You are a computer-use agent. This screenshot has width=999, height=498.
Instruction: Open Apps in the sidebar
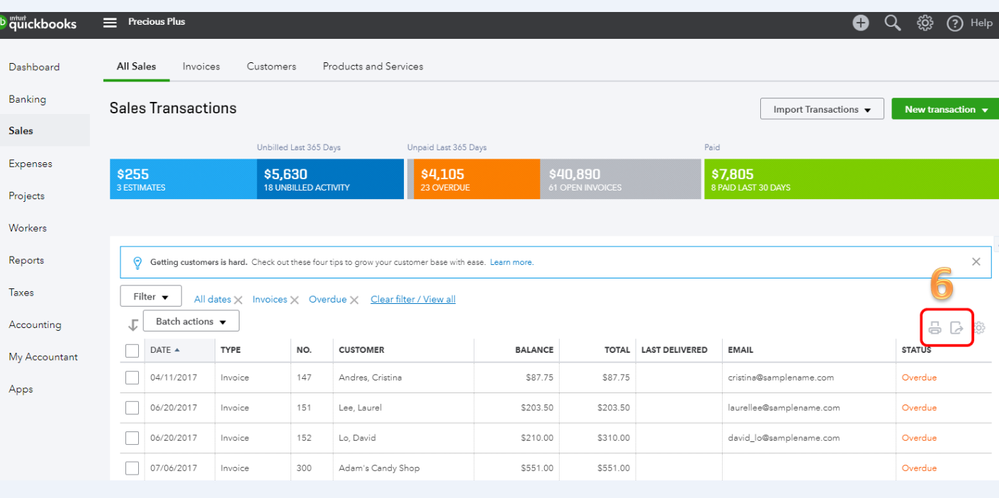(20, 389)
